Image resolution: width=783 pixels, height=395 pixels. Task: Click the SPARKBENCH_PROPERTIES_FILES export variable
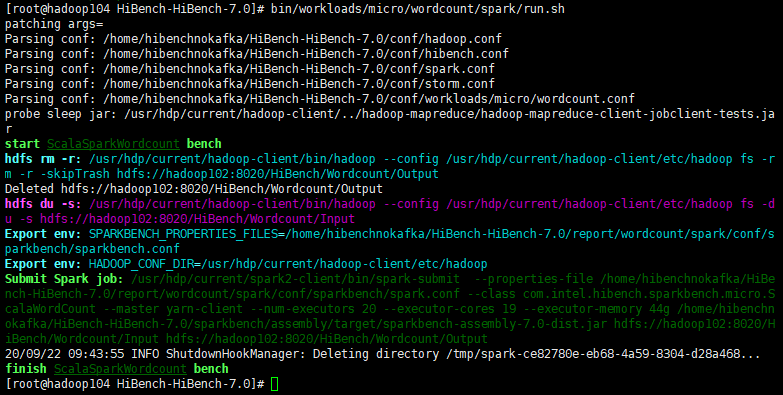click(x=183, y=234)
